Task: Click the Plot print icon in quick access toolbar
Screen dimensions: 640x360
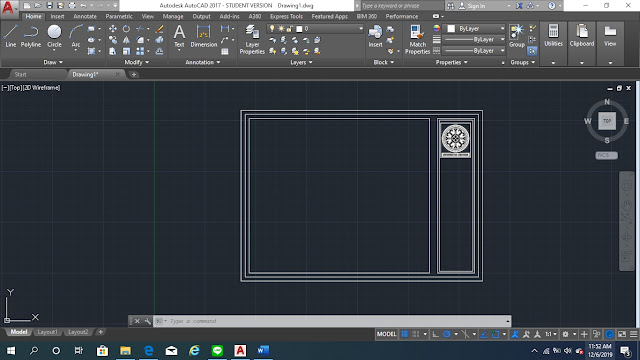Action: pos(72,6)
